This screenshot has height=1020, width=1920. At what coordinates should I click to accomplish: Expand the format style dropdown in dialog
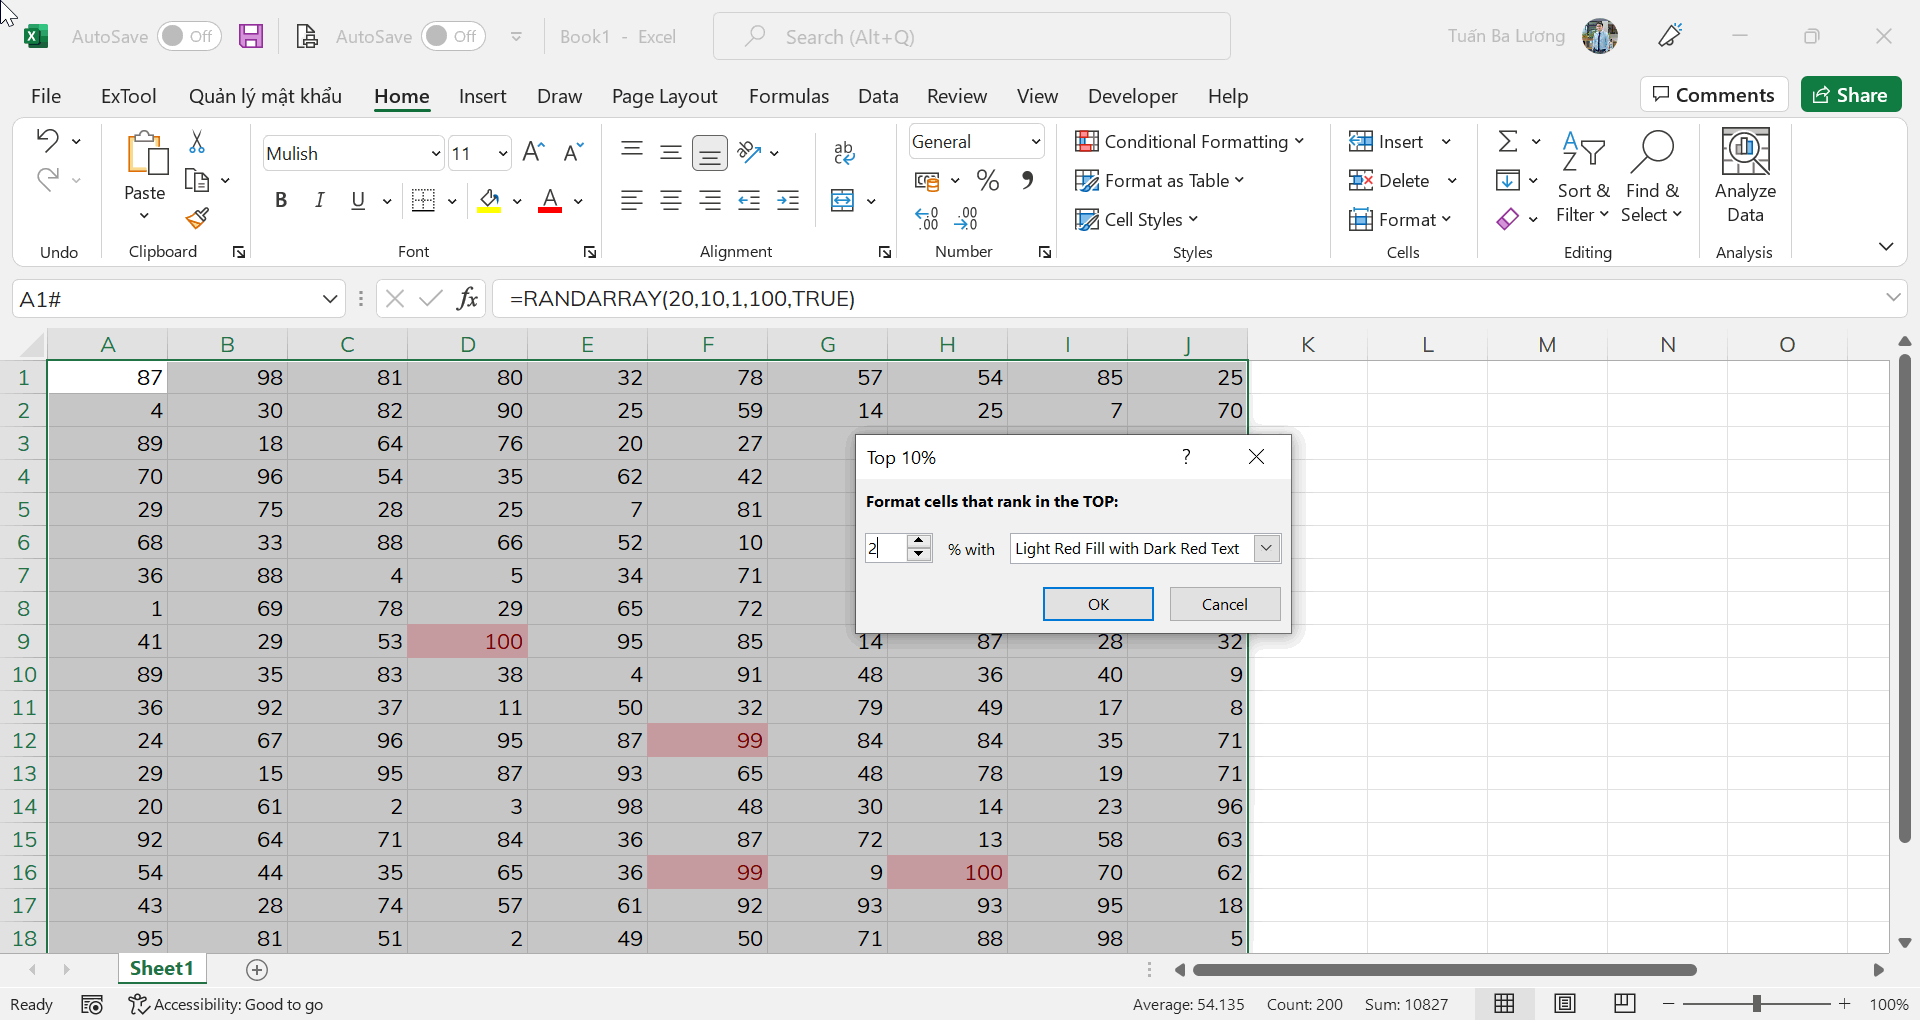1266,548
